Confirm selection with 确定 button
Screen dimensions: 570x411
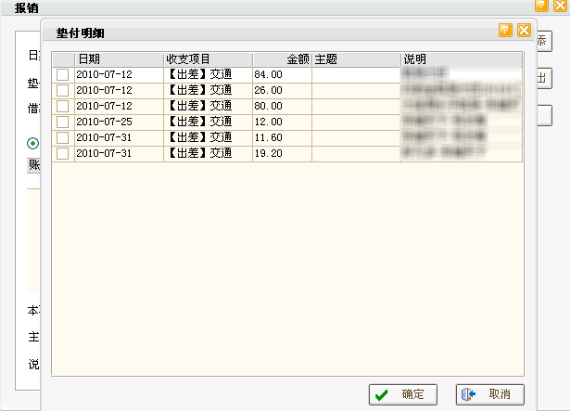click(x=403, y=395)
